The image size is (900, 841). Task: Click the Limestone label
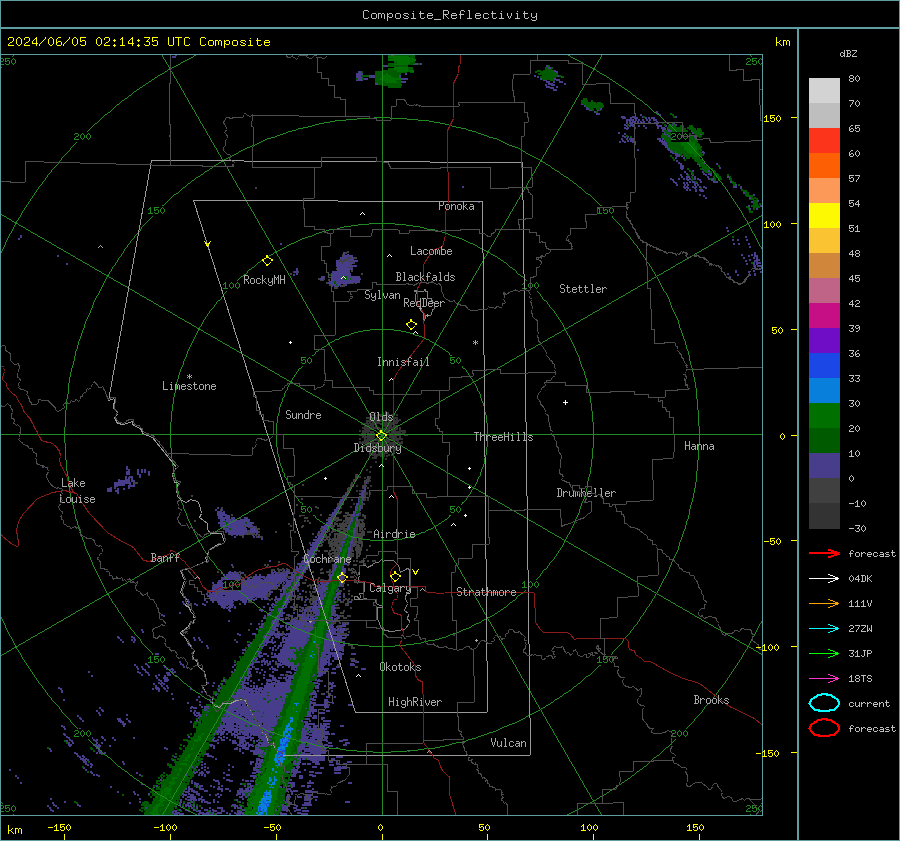[189, 386]
